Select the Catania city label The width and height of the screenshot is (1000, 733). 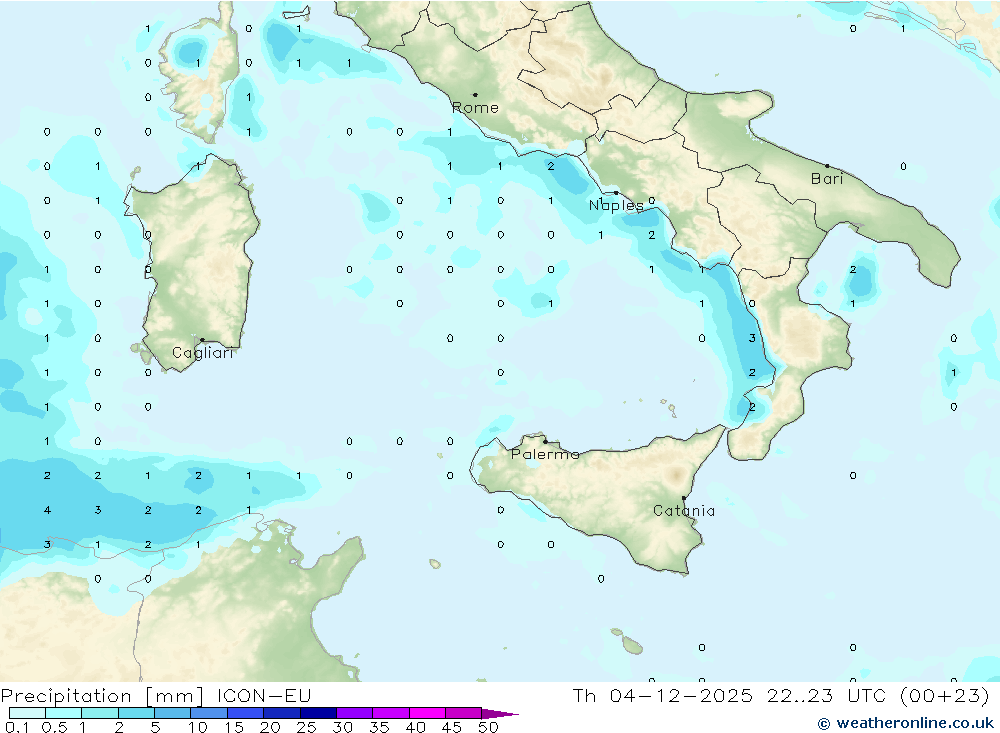(x=684, y=510)
